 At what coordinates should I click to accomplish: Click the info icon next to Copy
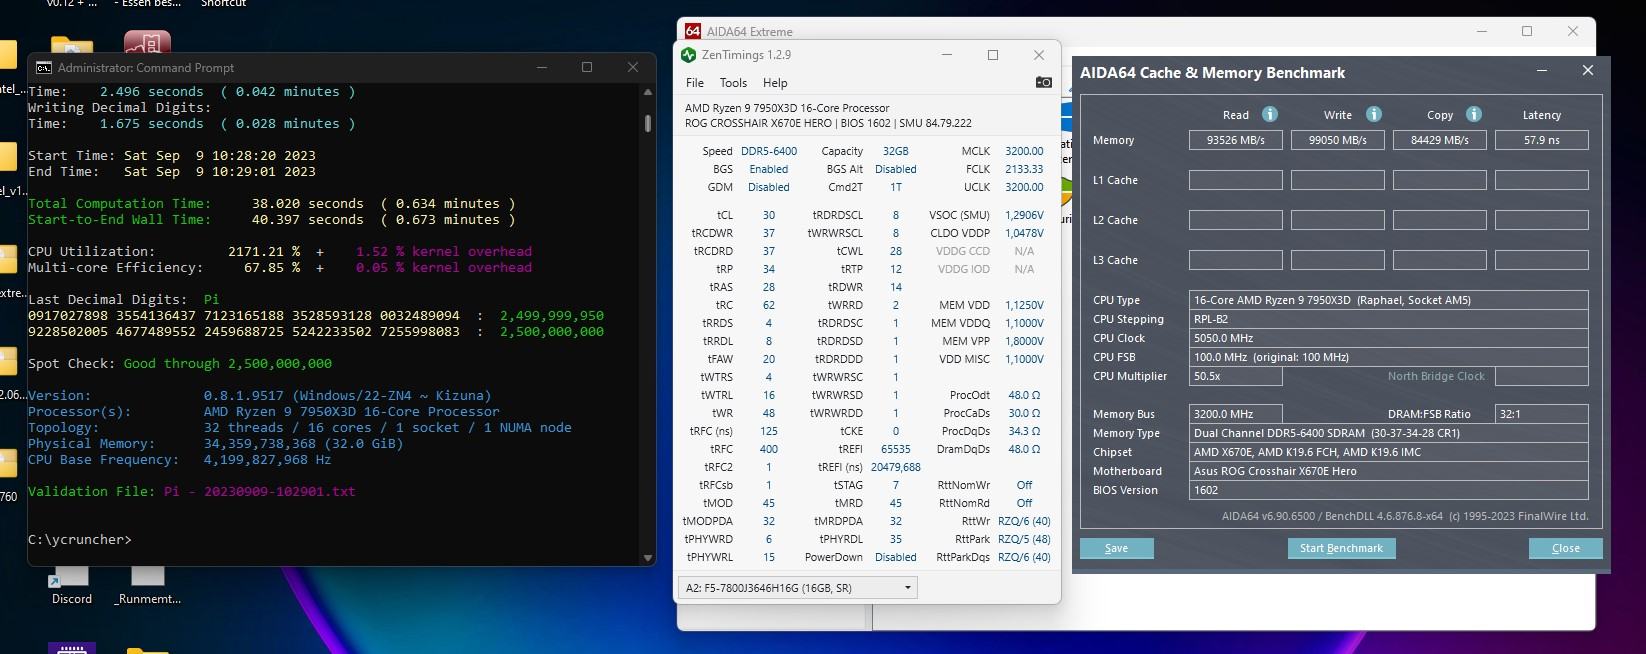pyautogui.click(x=1474, y=114)
